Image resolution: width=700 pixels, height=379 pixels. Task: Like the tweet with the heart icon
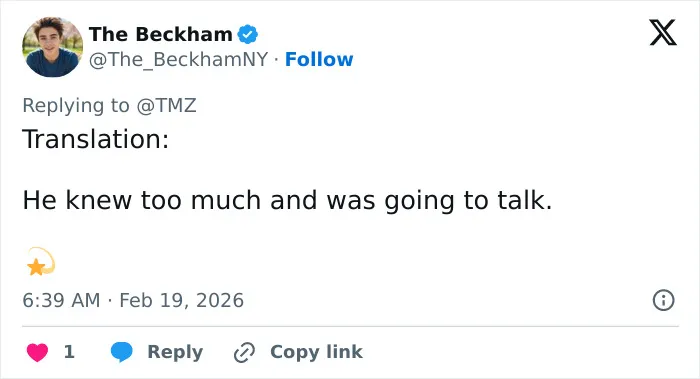tap(38, 352)
